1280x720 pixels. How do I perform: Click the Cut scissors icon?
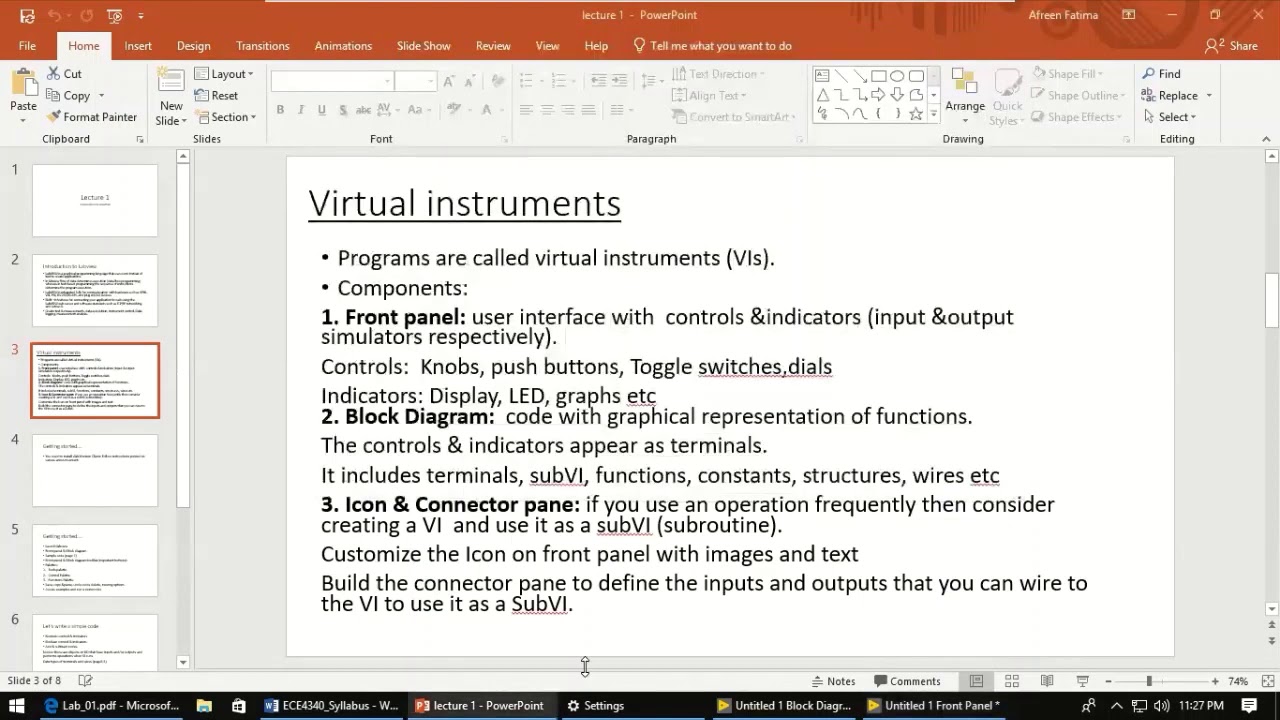(x=53, y=74)
